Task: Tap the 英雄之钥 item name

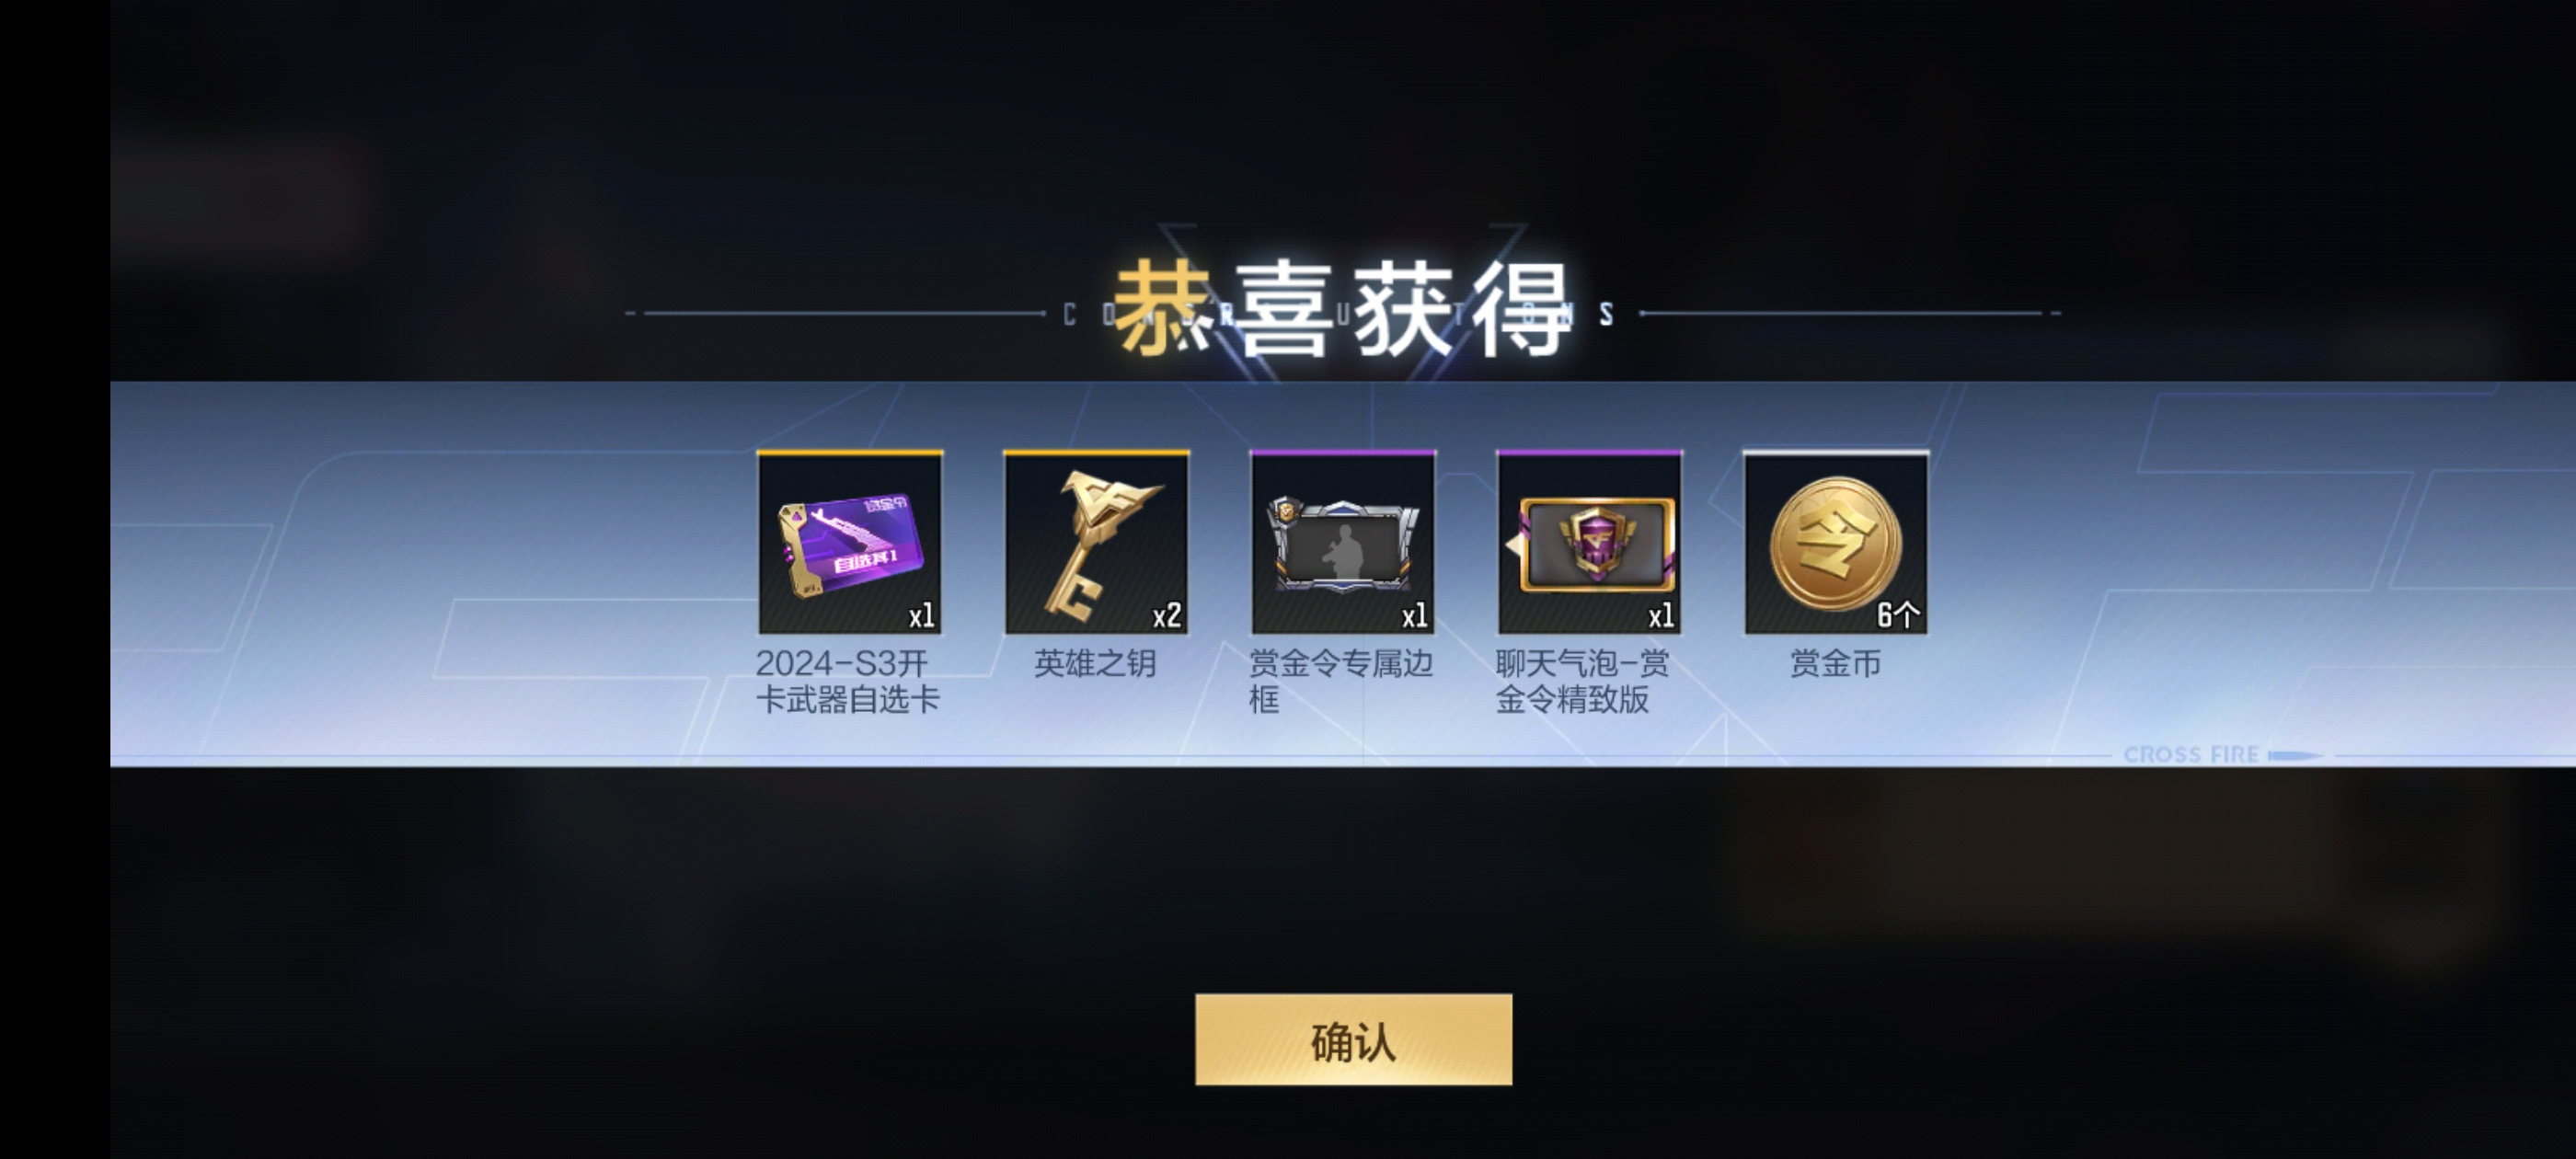Action: point(1095,663)
